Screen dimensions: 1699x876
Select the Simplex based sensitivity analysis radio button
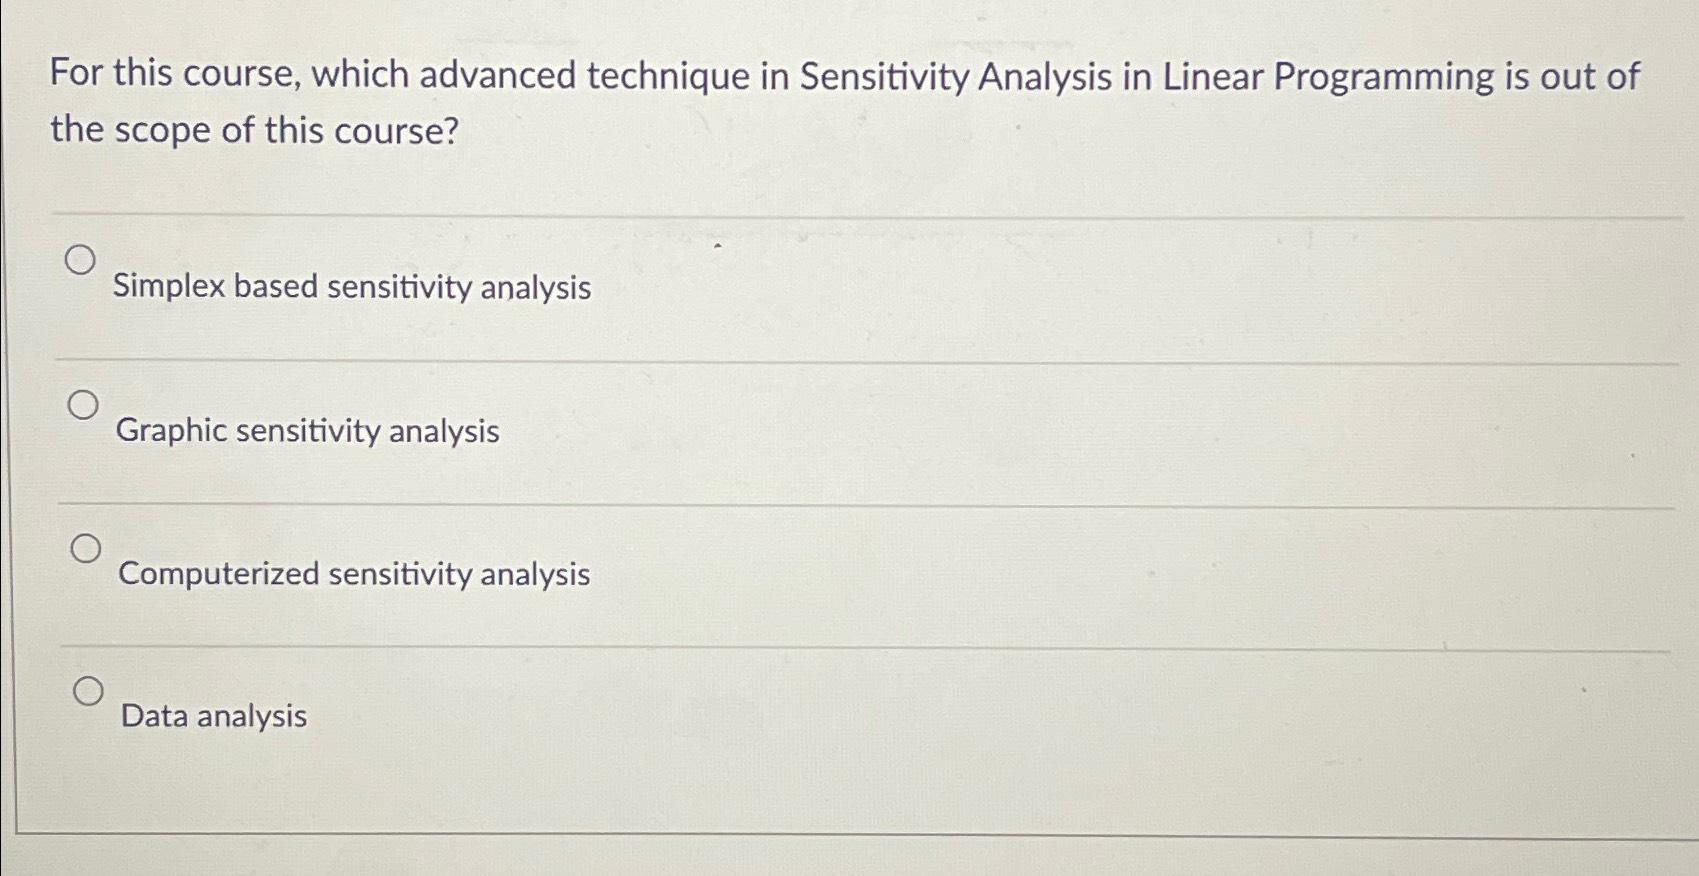coord(82,261)
